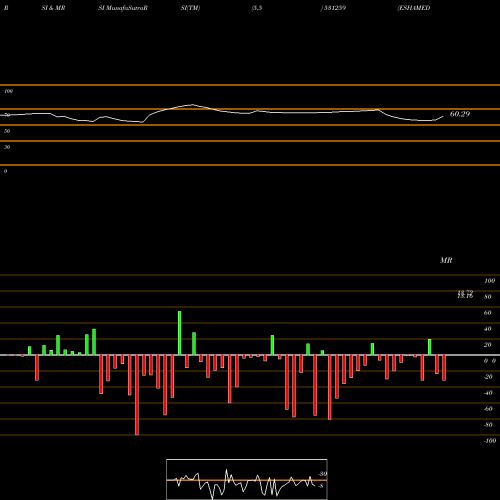Click the overlapping MR values near 80
Viewport: 500px width, 500px height.
click(465, 294)
